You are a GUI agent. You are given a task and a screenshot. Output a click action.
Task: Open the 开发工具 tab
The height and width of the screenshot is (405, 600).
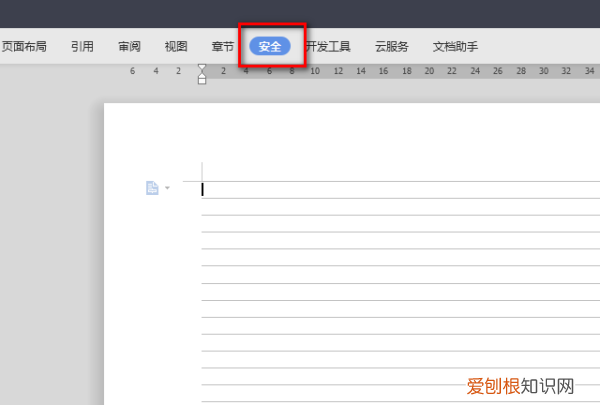coord(328,47)
